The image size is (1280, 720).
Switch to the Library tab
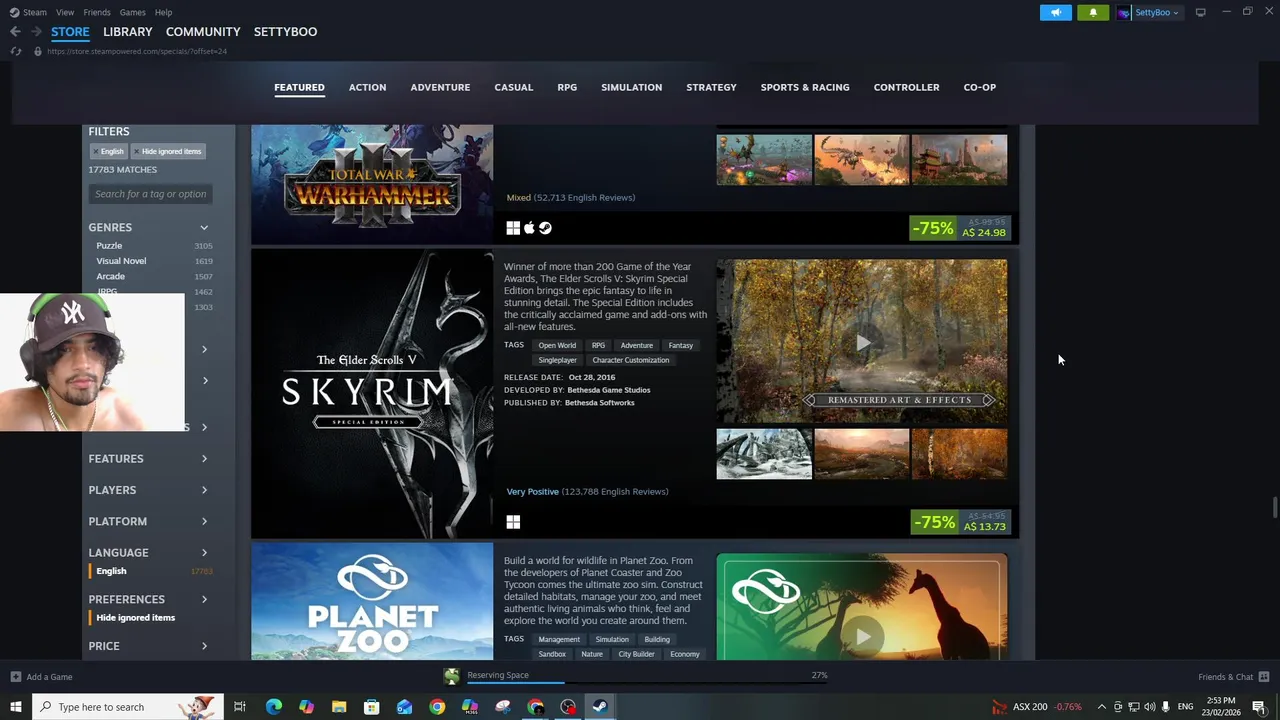(x=128, y=32)
